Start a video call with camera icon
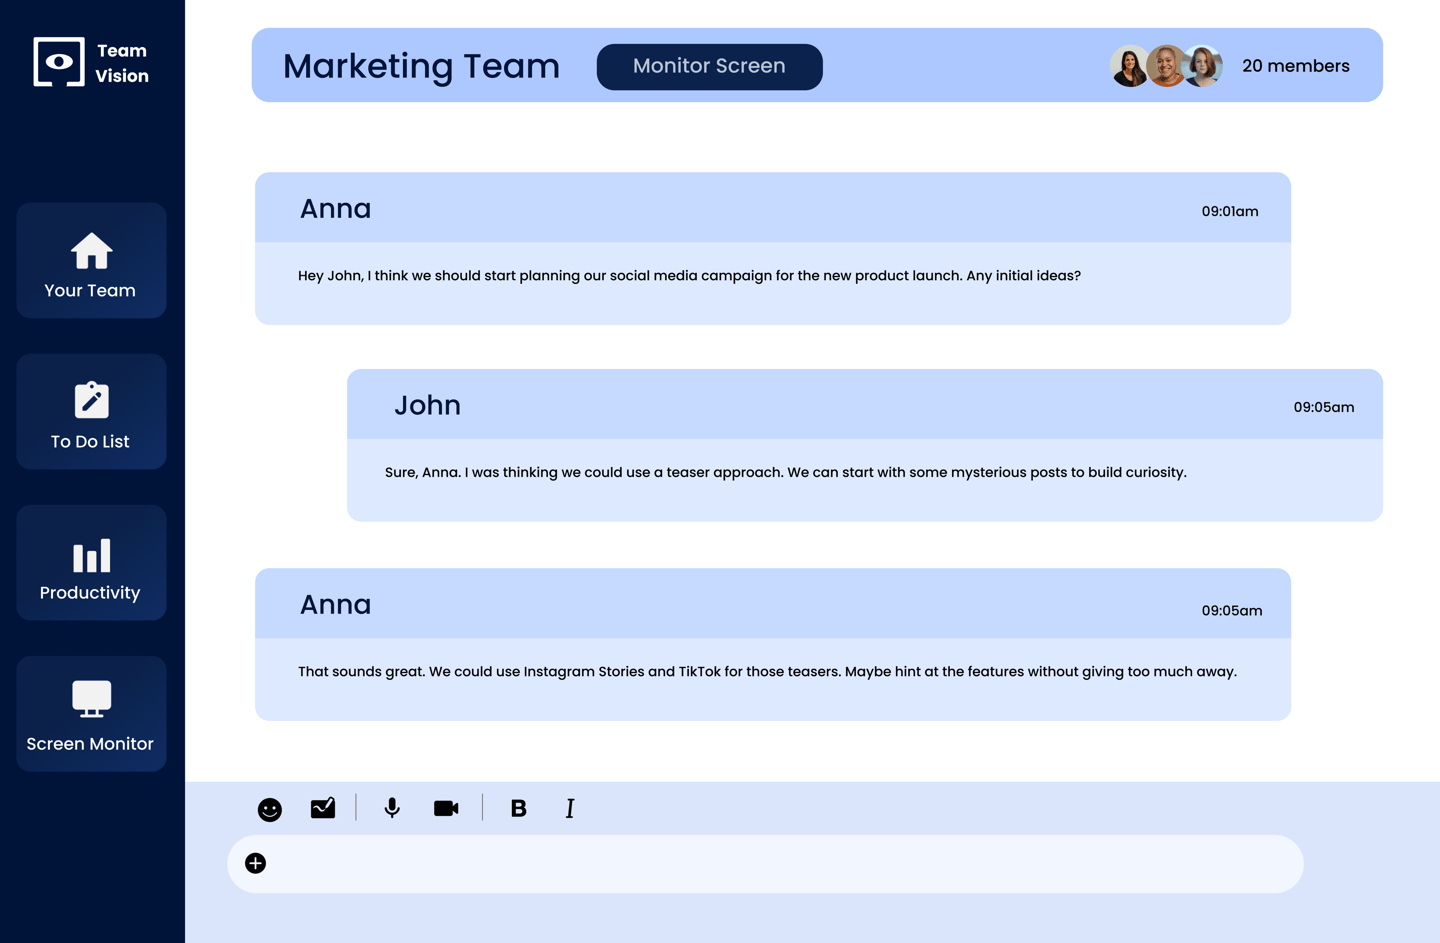 point(446,808)
